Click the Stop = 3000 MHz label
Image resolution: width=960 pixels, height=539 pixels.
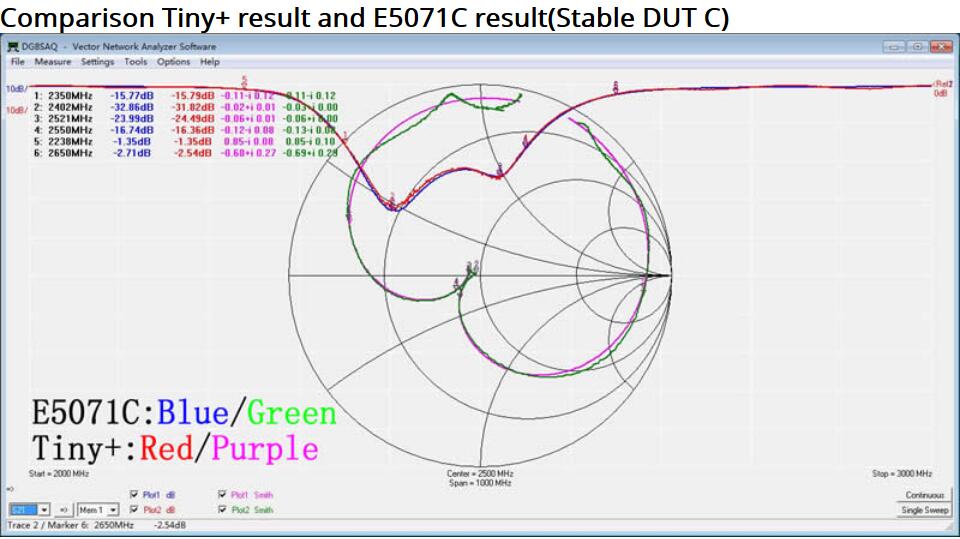[902, 473]
